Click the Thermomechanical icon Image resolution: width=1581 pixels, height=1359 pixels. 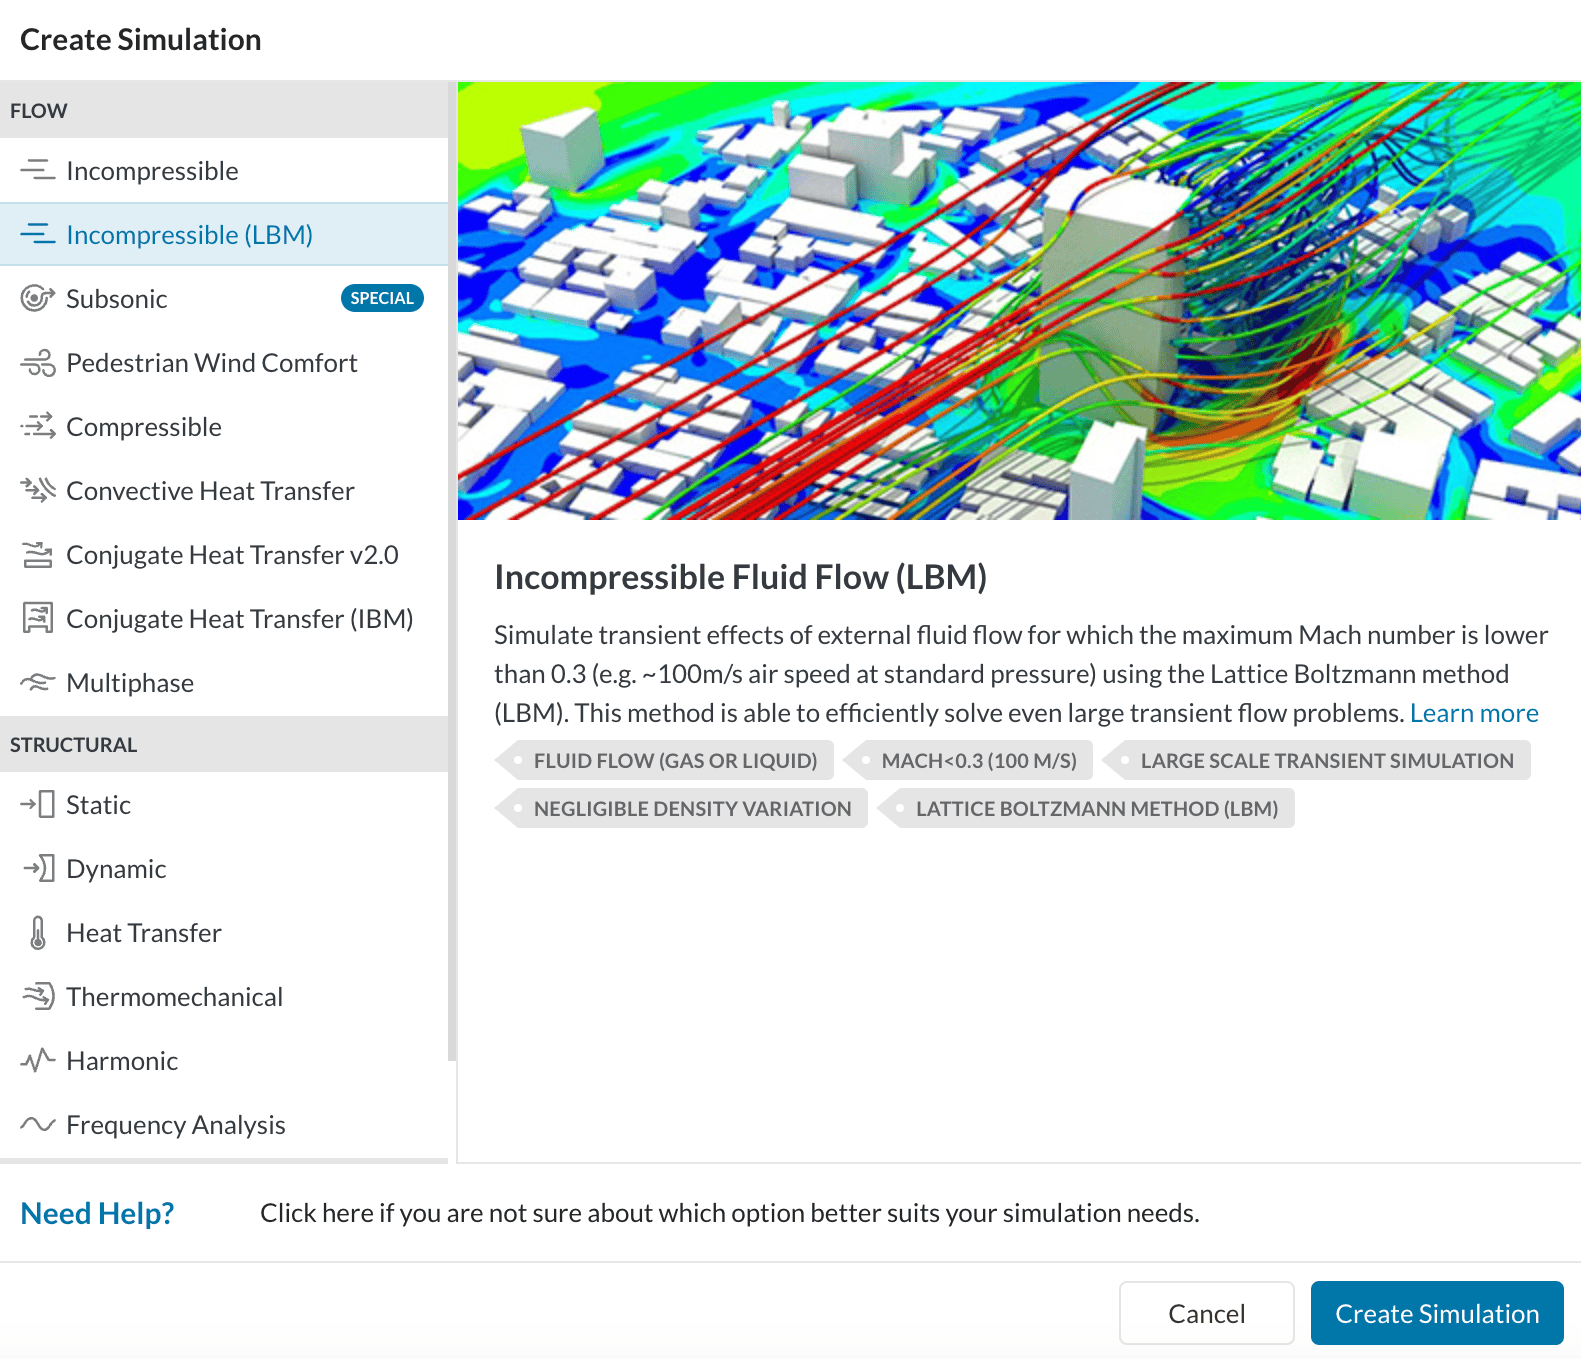pos(38,997)
